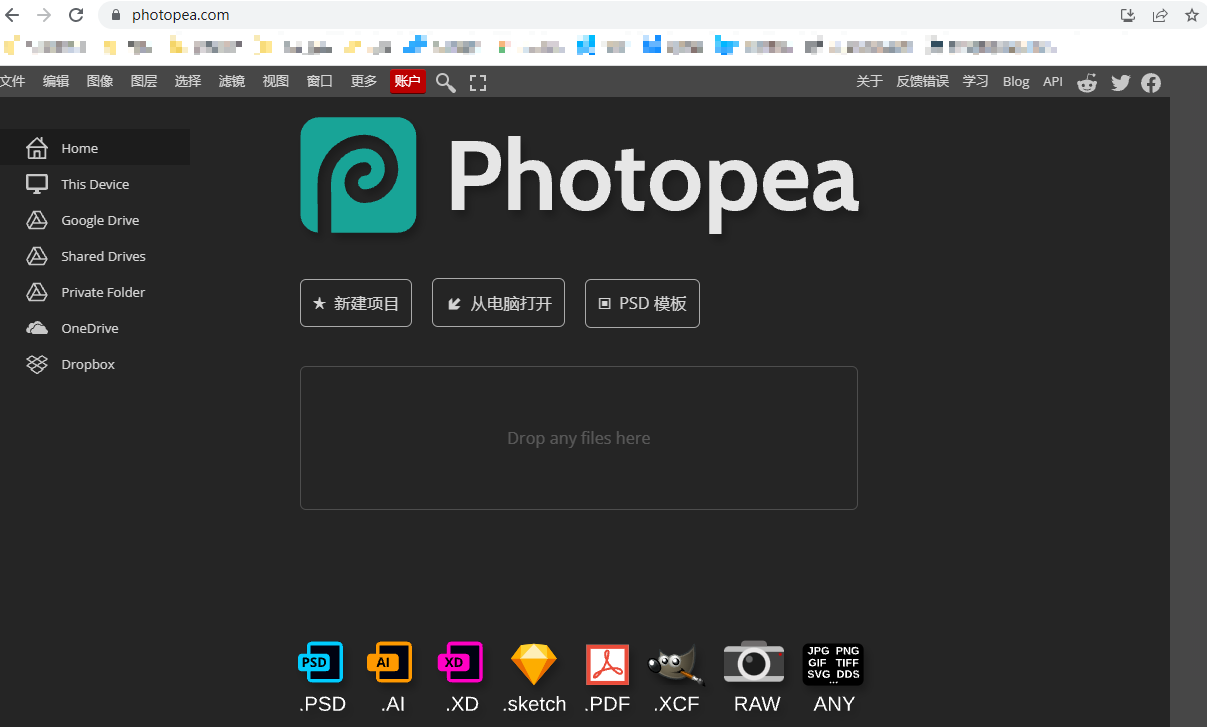The height and width of the screenshot is (727, 1207).
Task: Open the 更多 menu
Action: point(364,82)
